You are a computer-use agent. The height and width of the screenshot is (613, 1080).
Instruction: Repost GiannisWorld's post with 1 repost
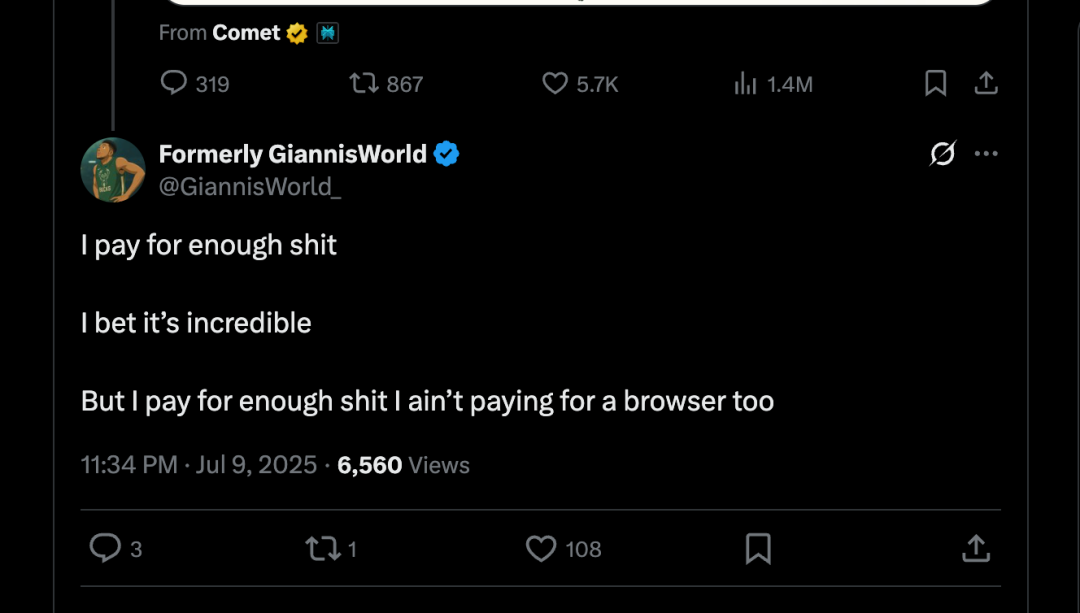(322, 548)
